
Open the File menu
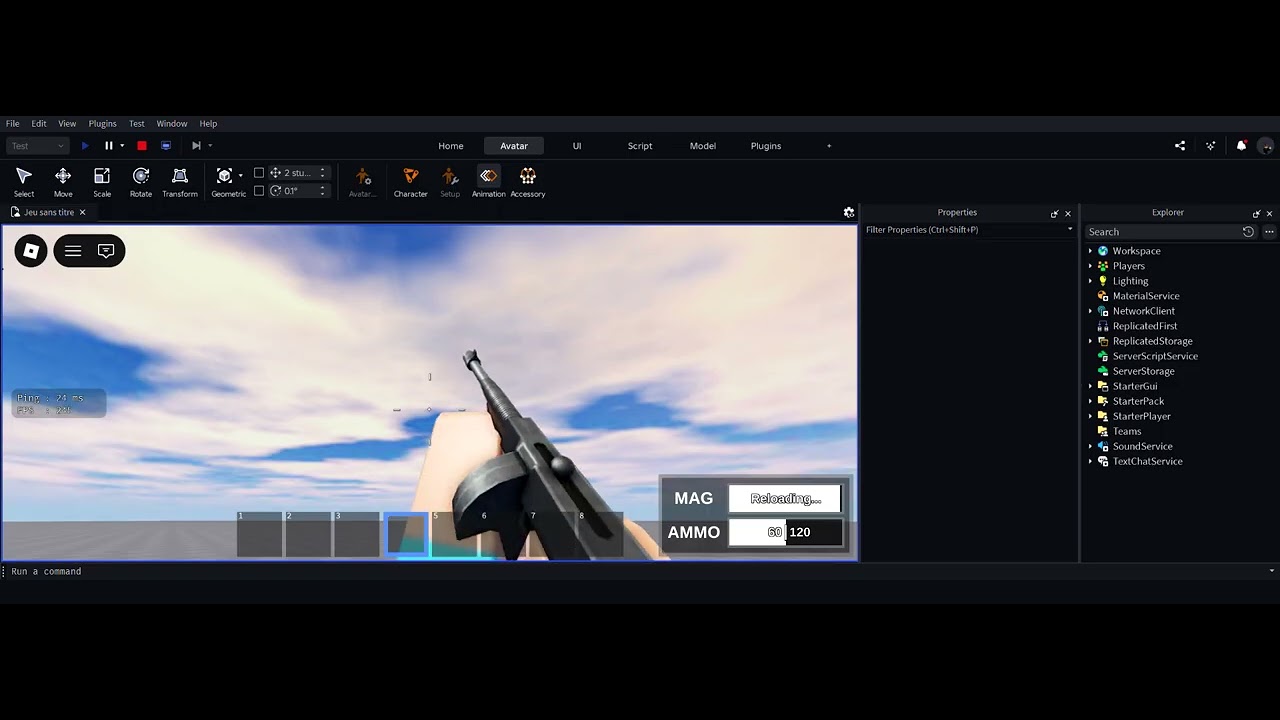pos(13,124)
